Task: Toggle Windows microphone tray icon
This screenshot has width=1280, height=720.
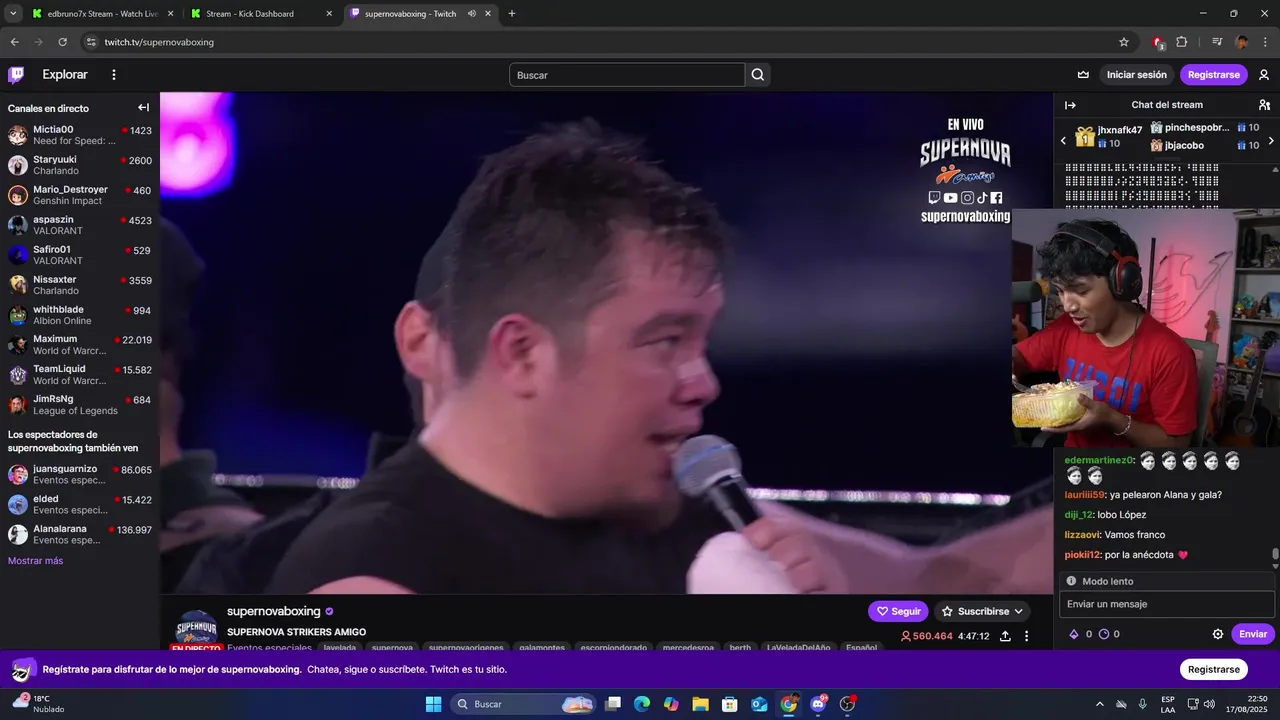Action: 1142,704
